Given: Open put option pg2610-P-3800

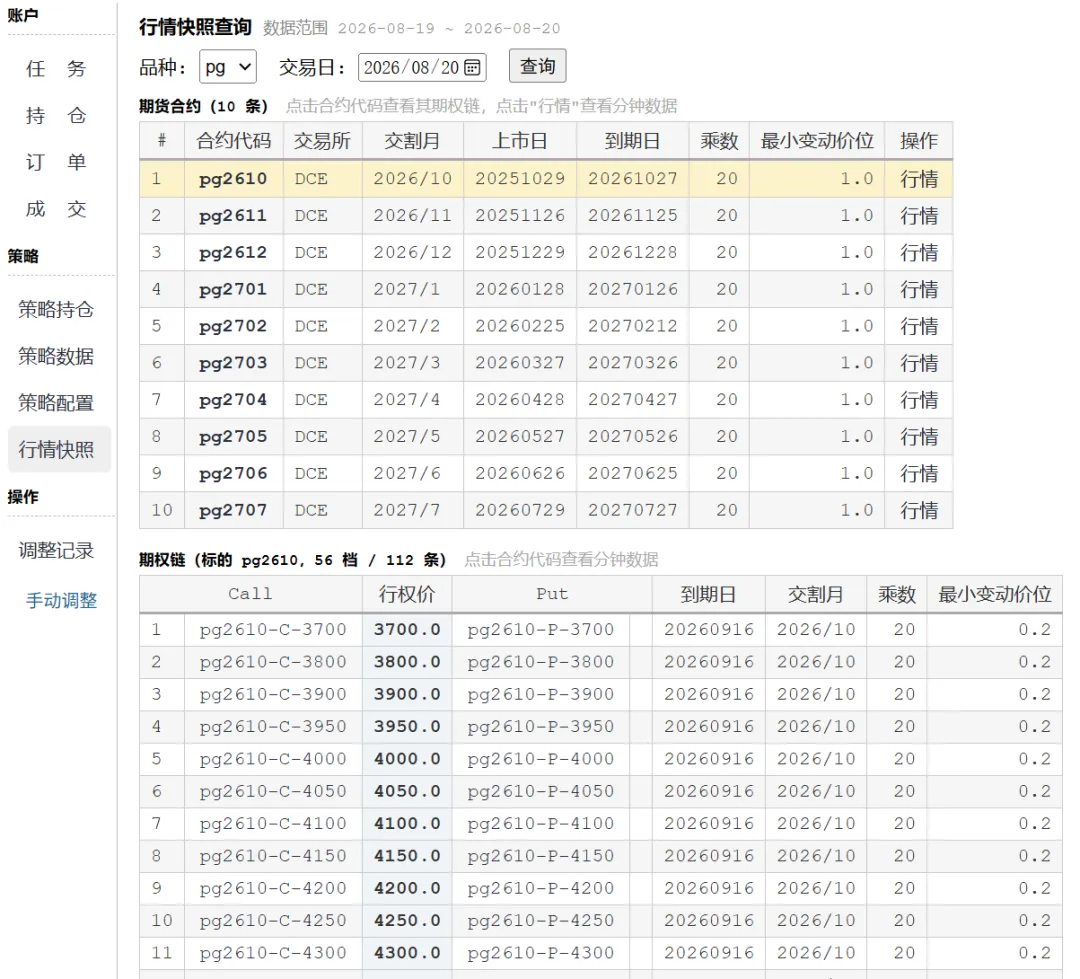Looking at the screenshot, I should coord(541,662).
